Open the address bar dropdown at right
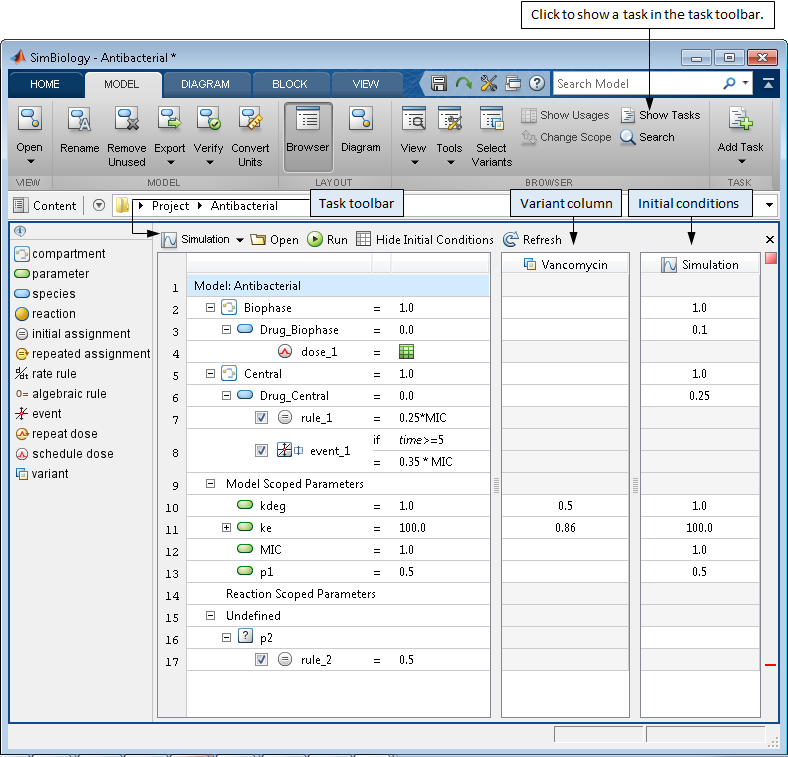 [769, 205]
